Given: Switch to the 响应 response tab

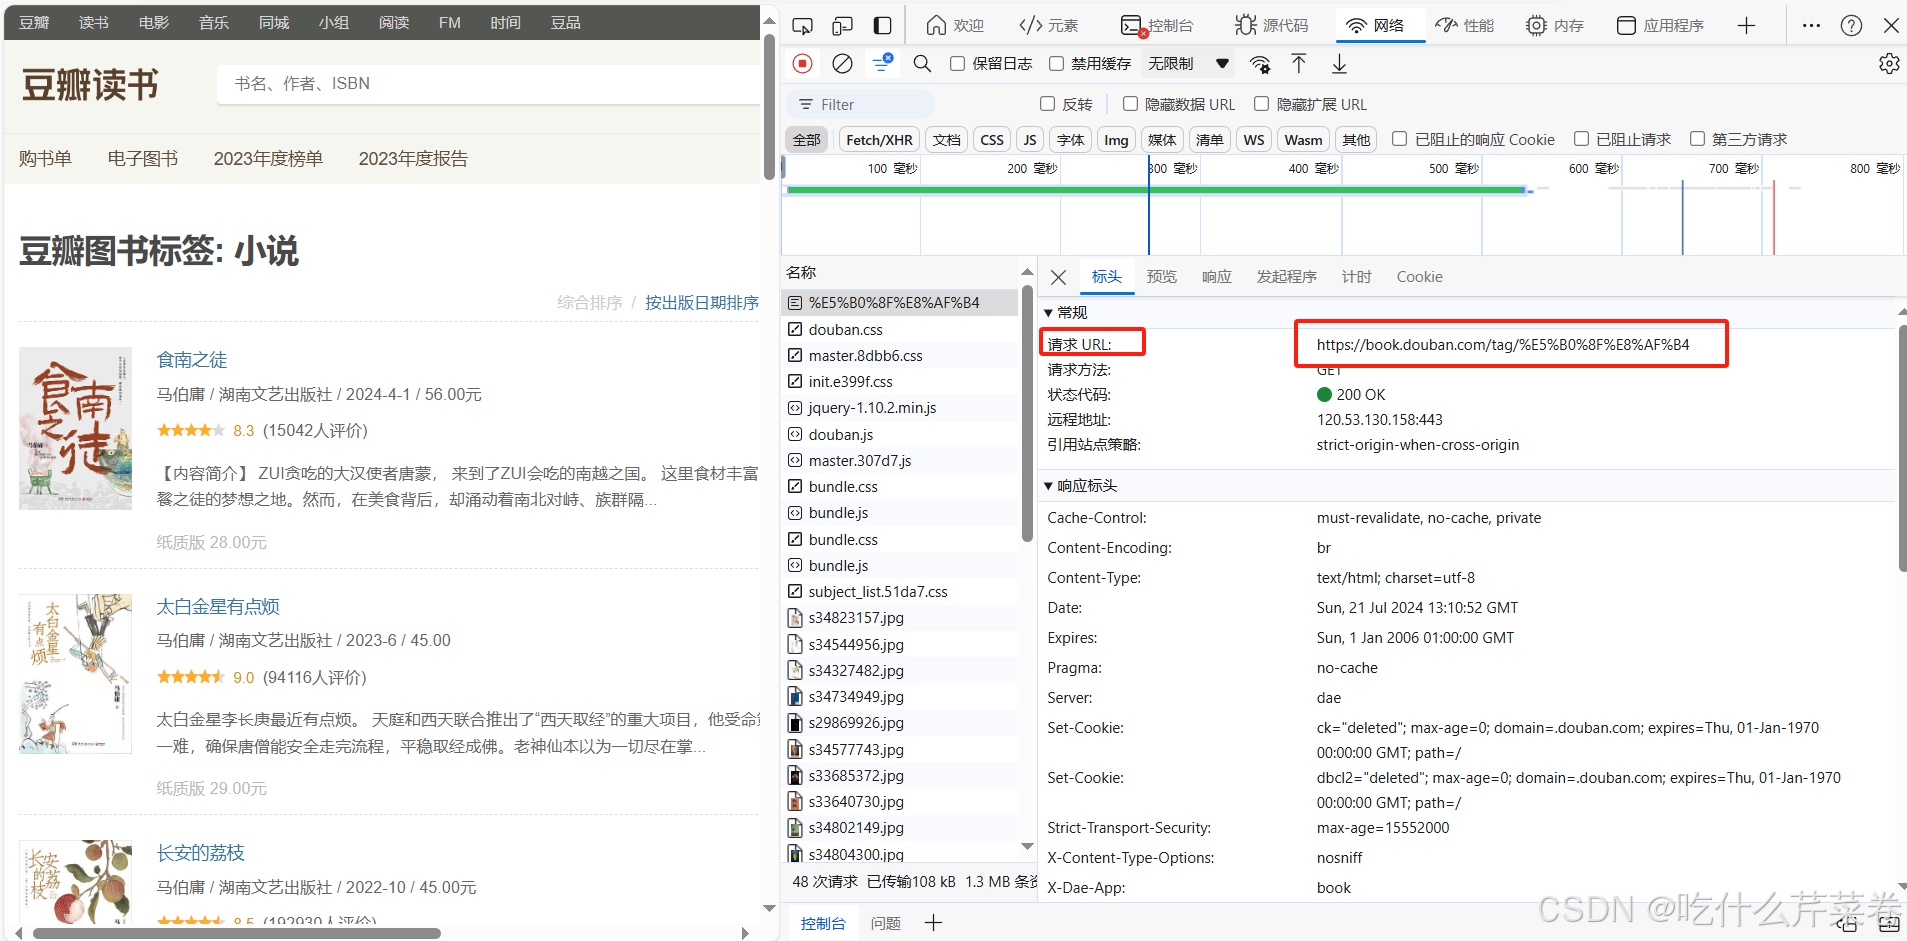Looking at the screenshot, I should pos(1216,277).
